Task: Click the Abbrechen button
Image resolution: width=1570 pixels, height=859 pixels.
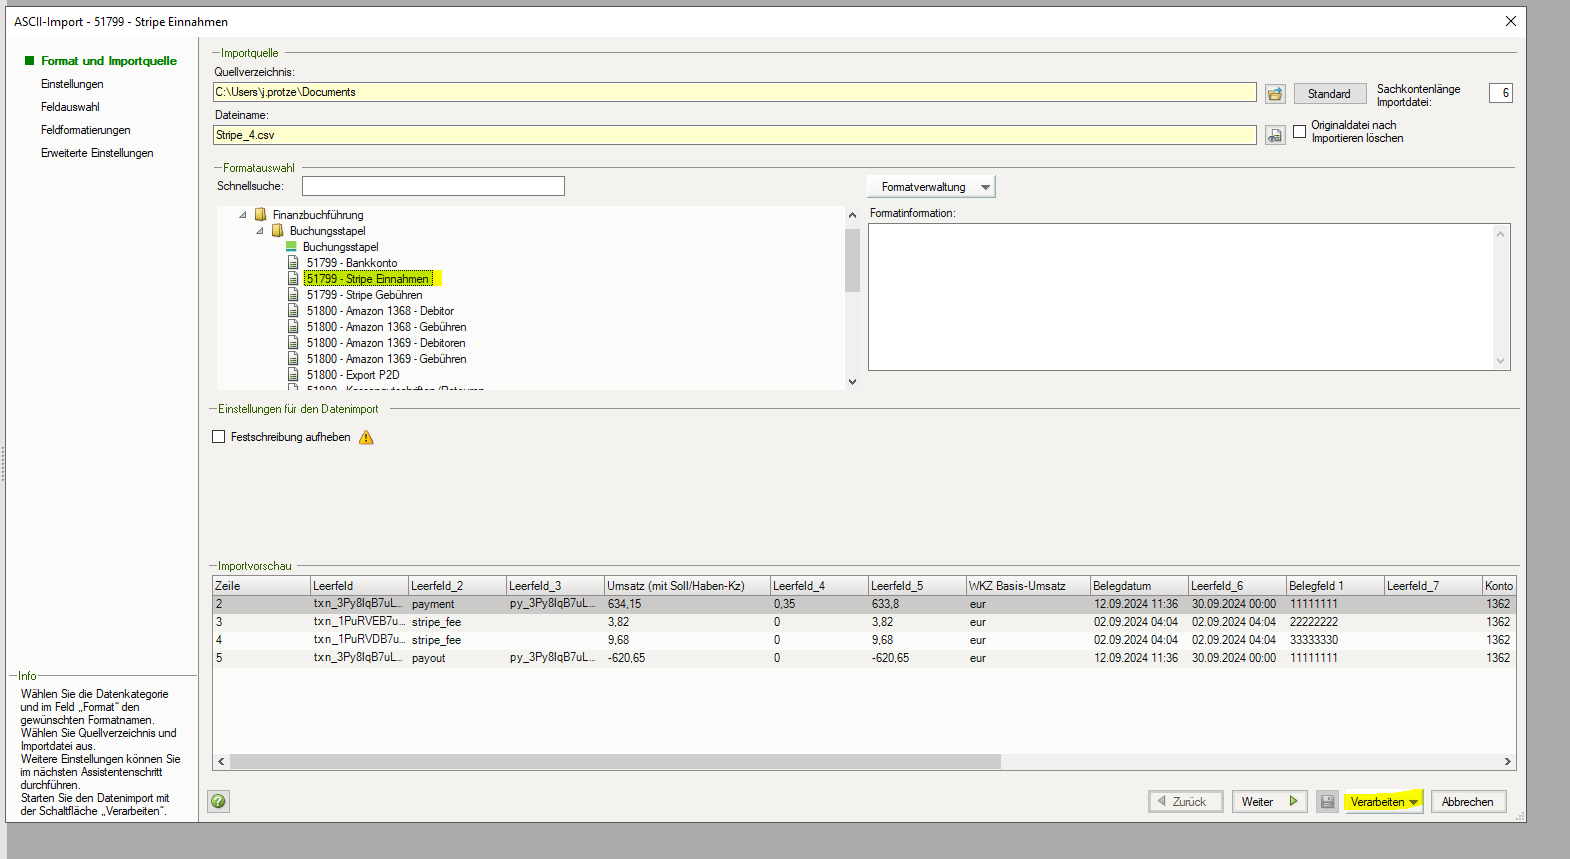Action: (x=1467, y=802)
